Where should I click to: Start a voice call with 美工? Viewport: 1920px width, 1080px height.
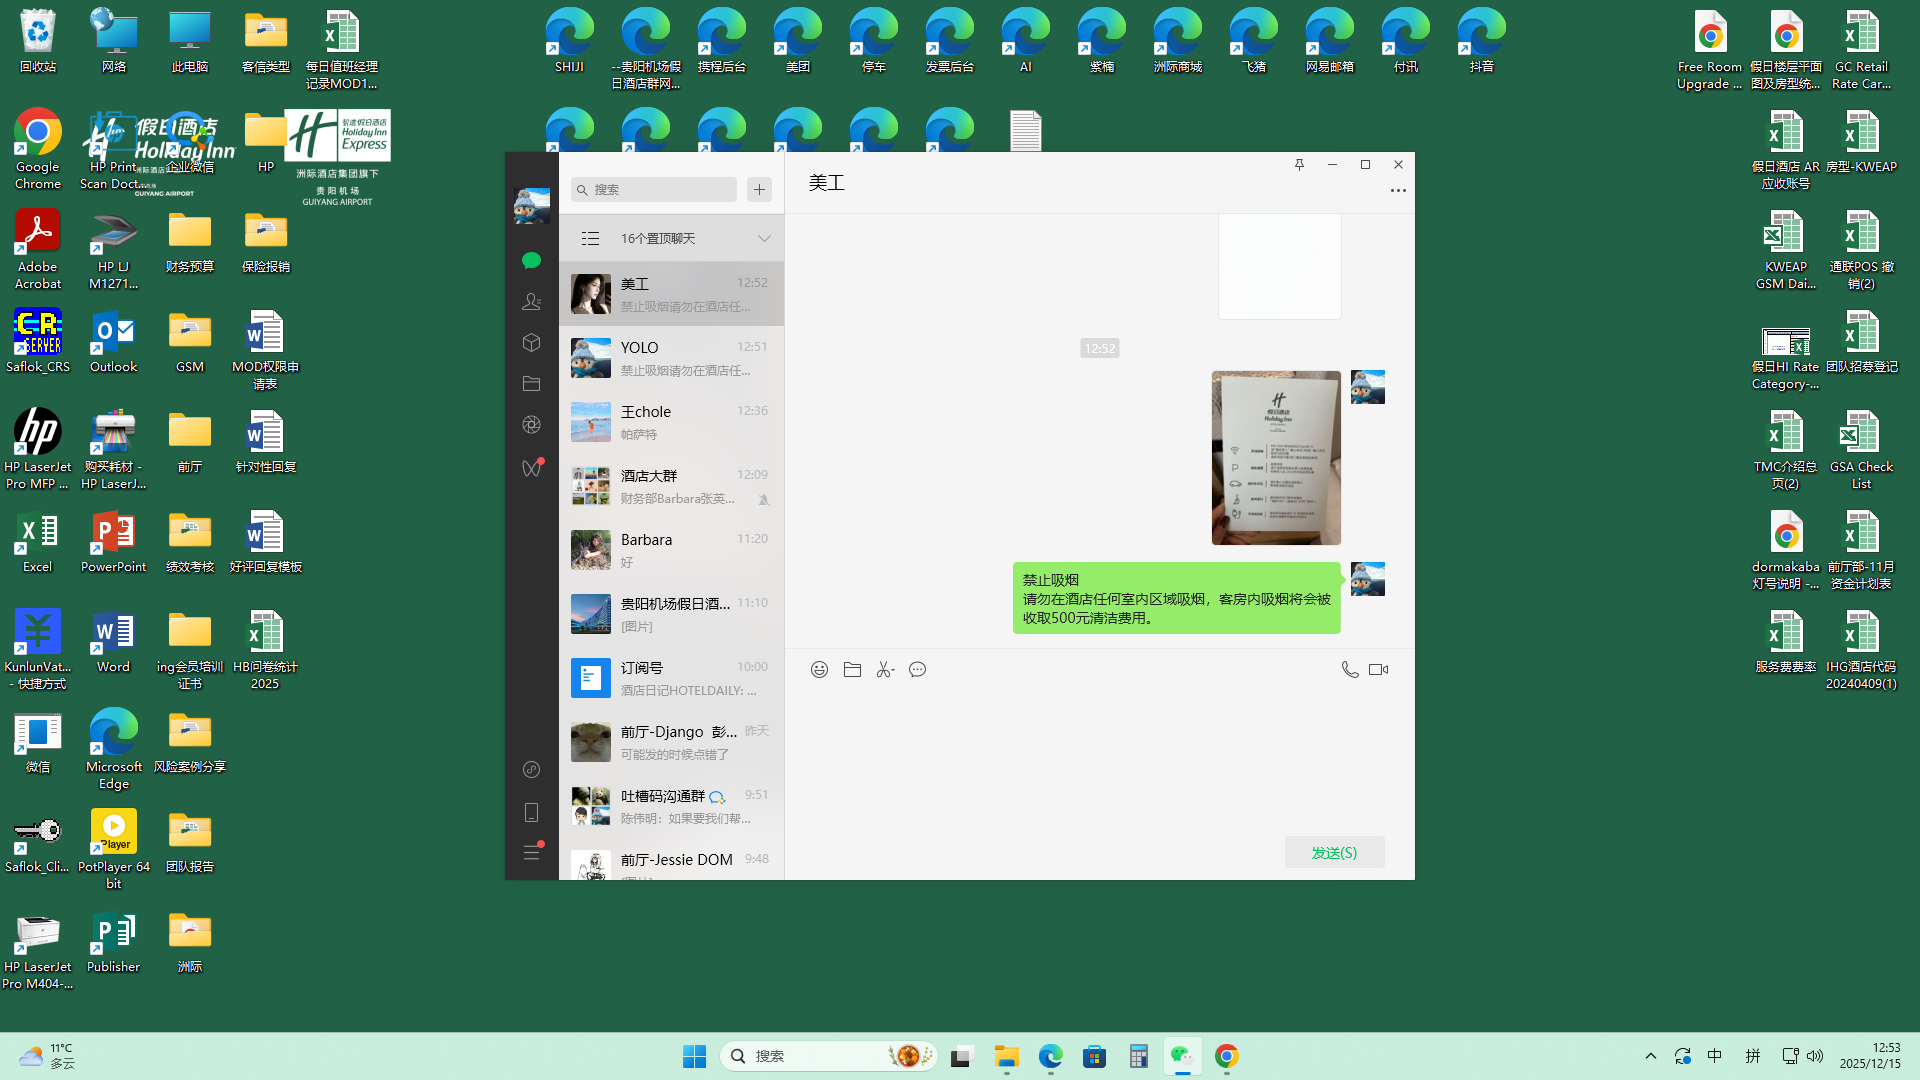(1349, 670)
